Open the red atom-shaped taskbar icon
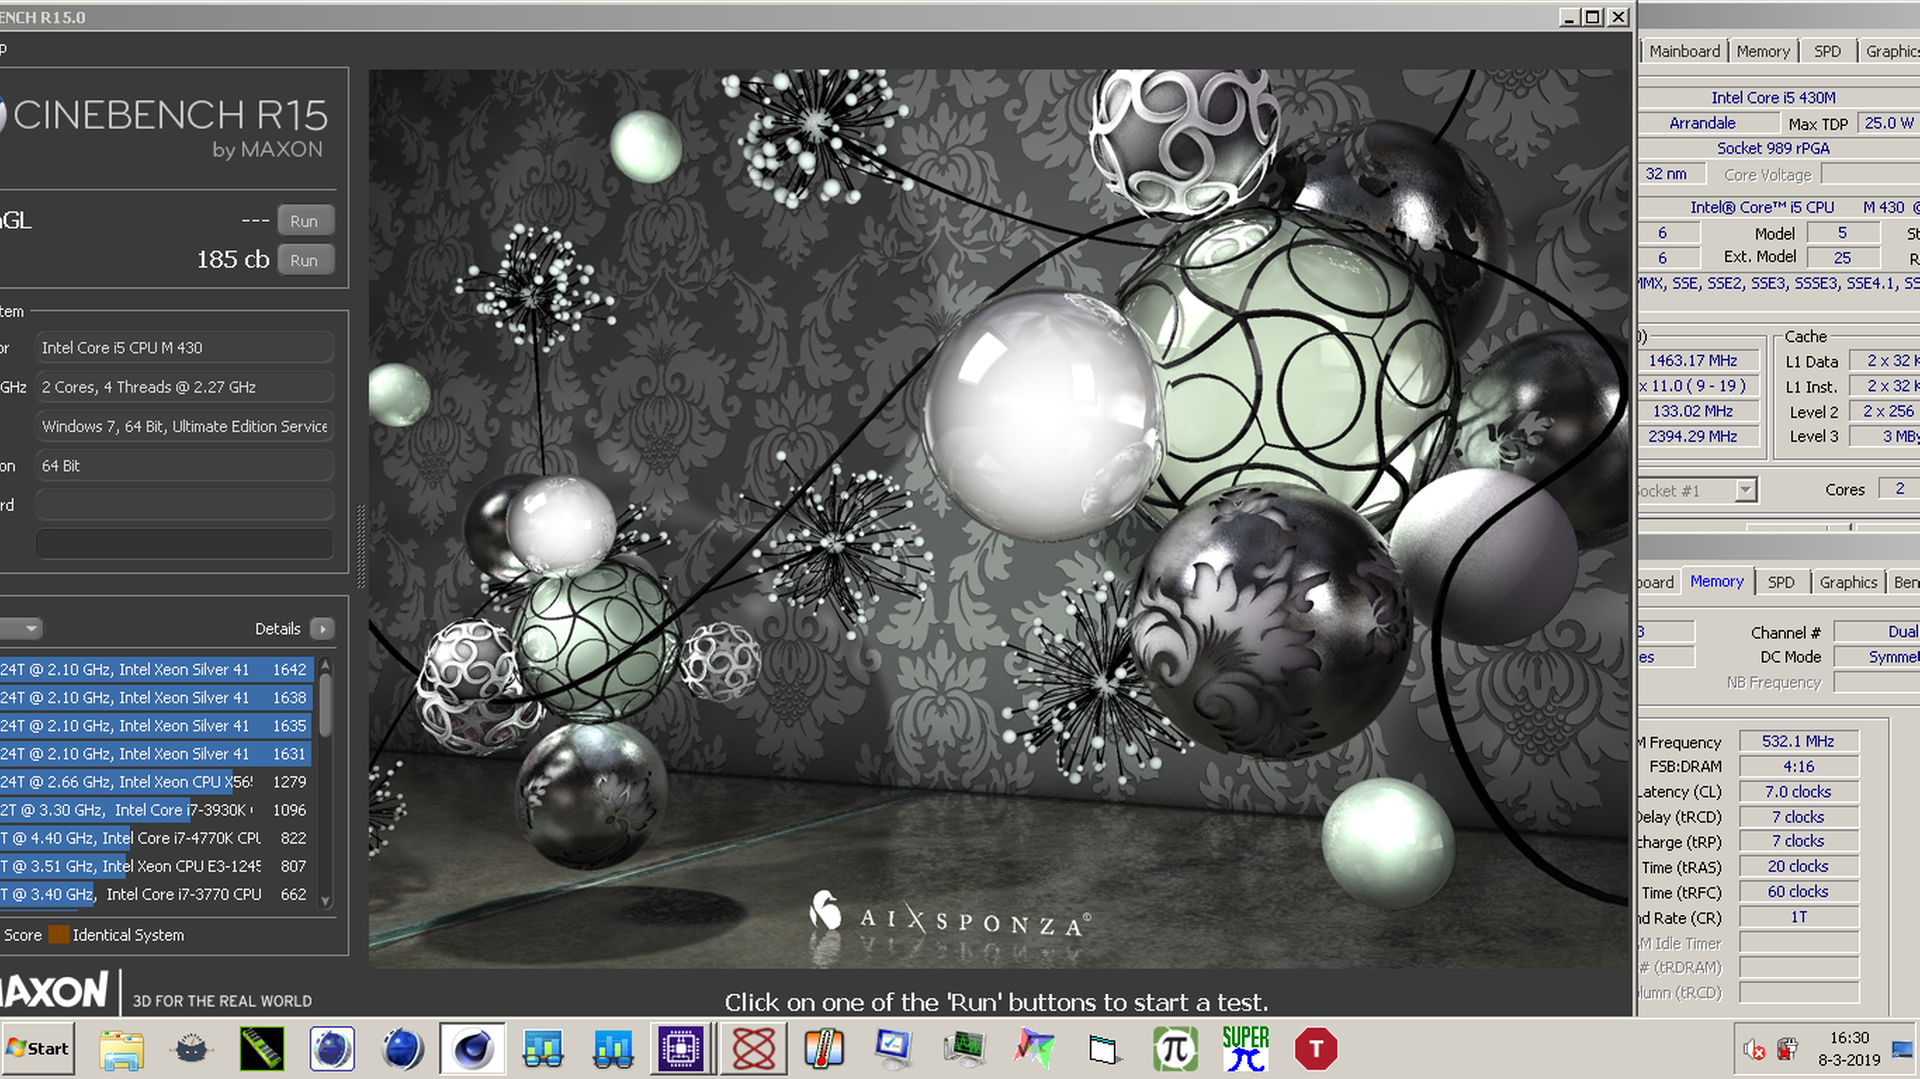Image resolution: width=1920 pixels, height=1079 pixels. click(x=754, y=1050)
